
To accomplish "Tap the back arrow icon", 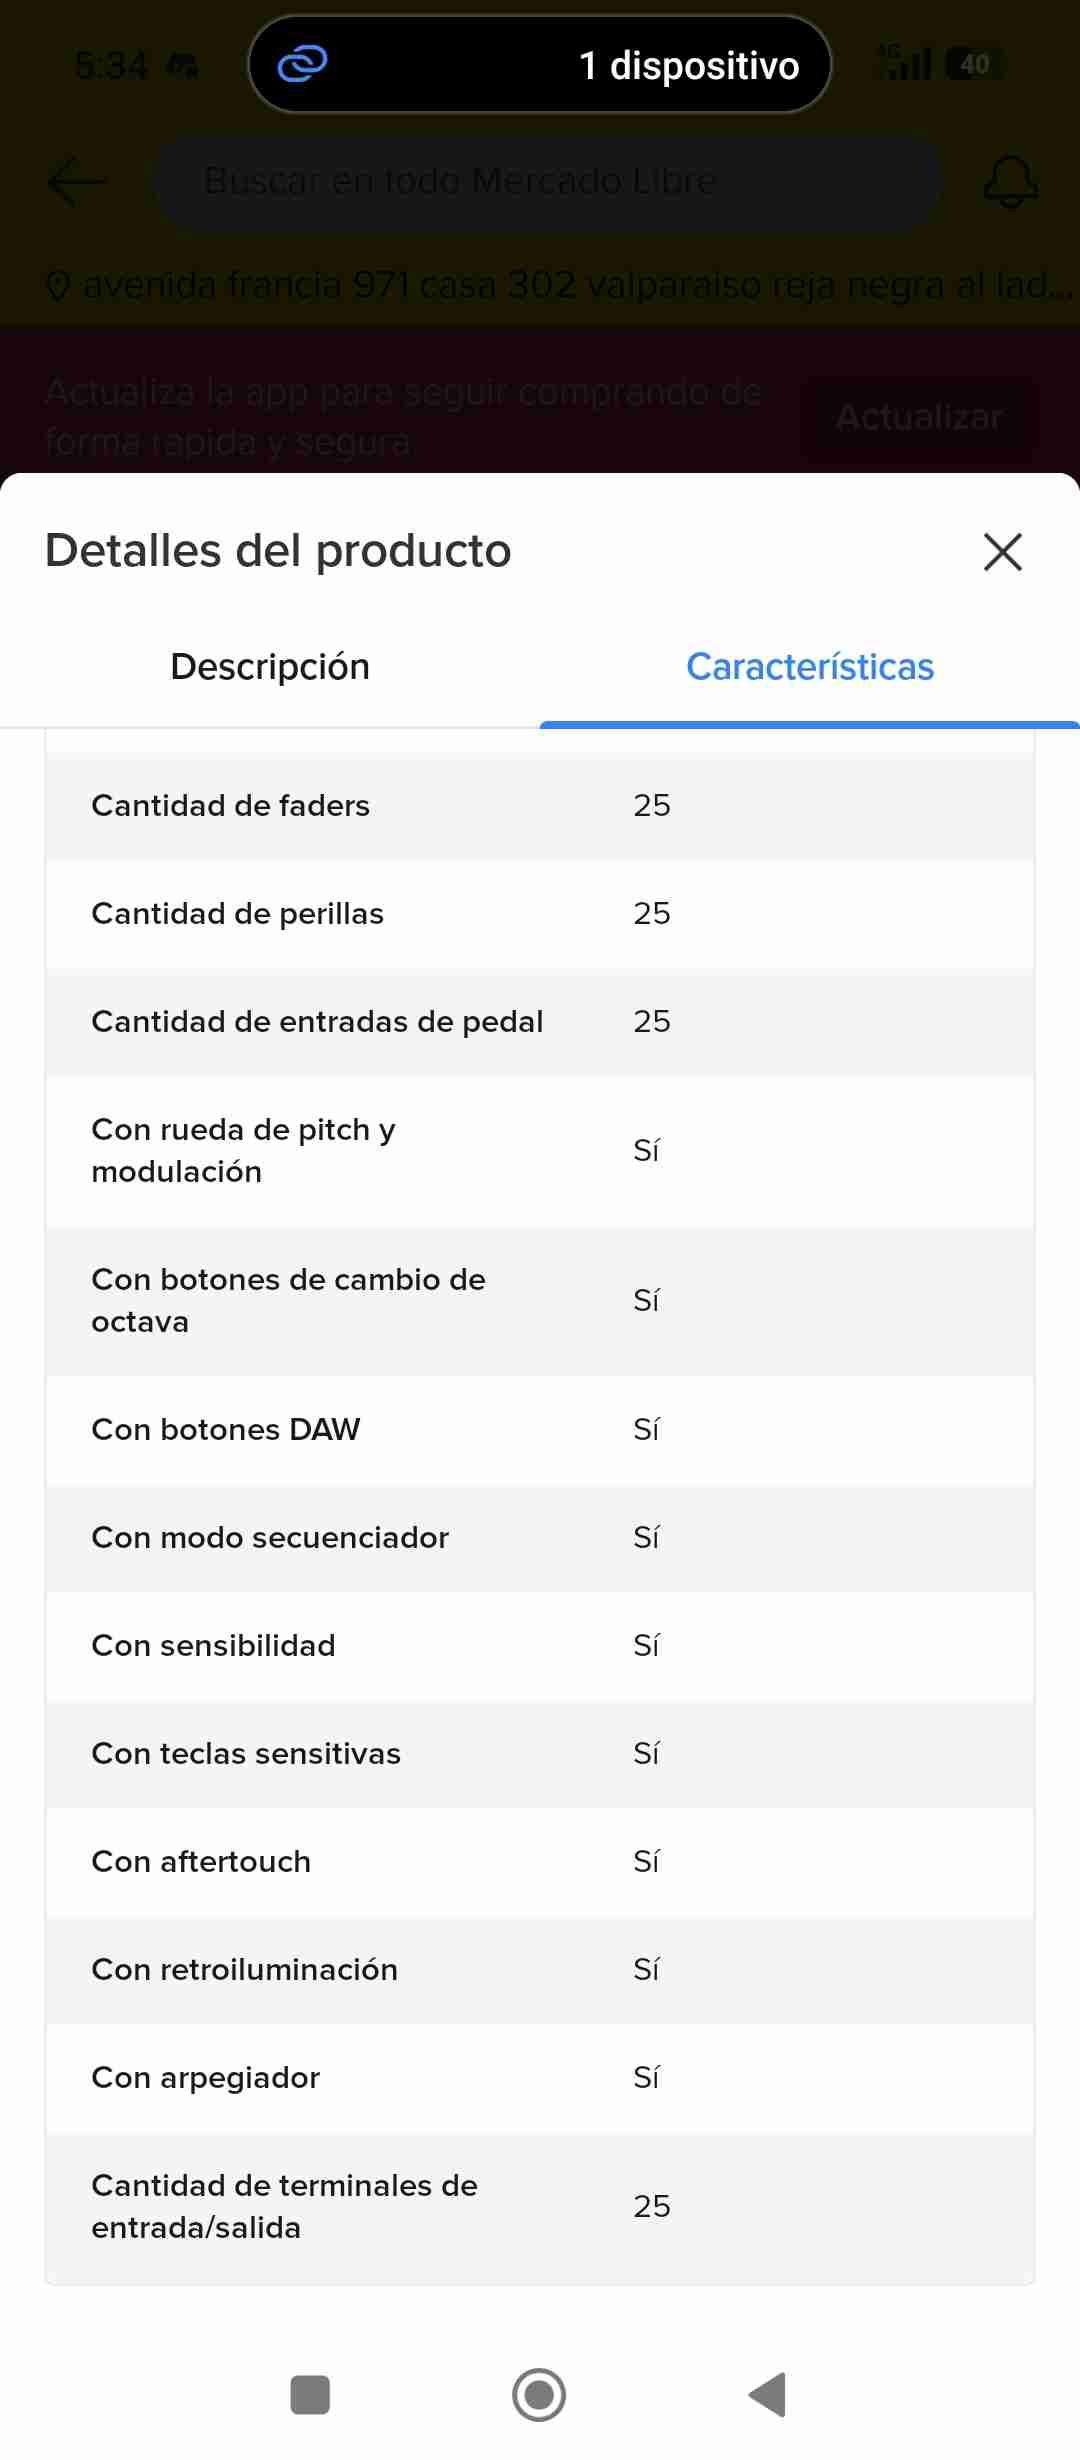I will 76,182.
